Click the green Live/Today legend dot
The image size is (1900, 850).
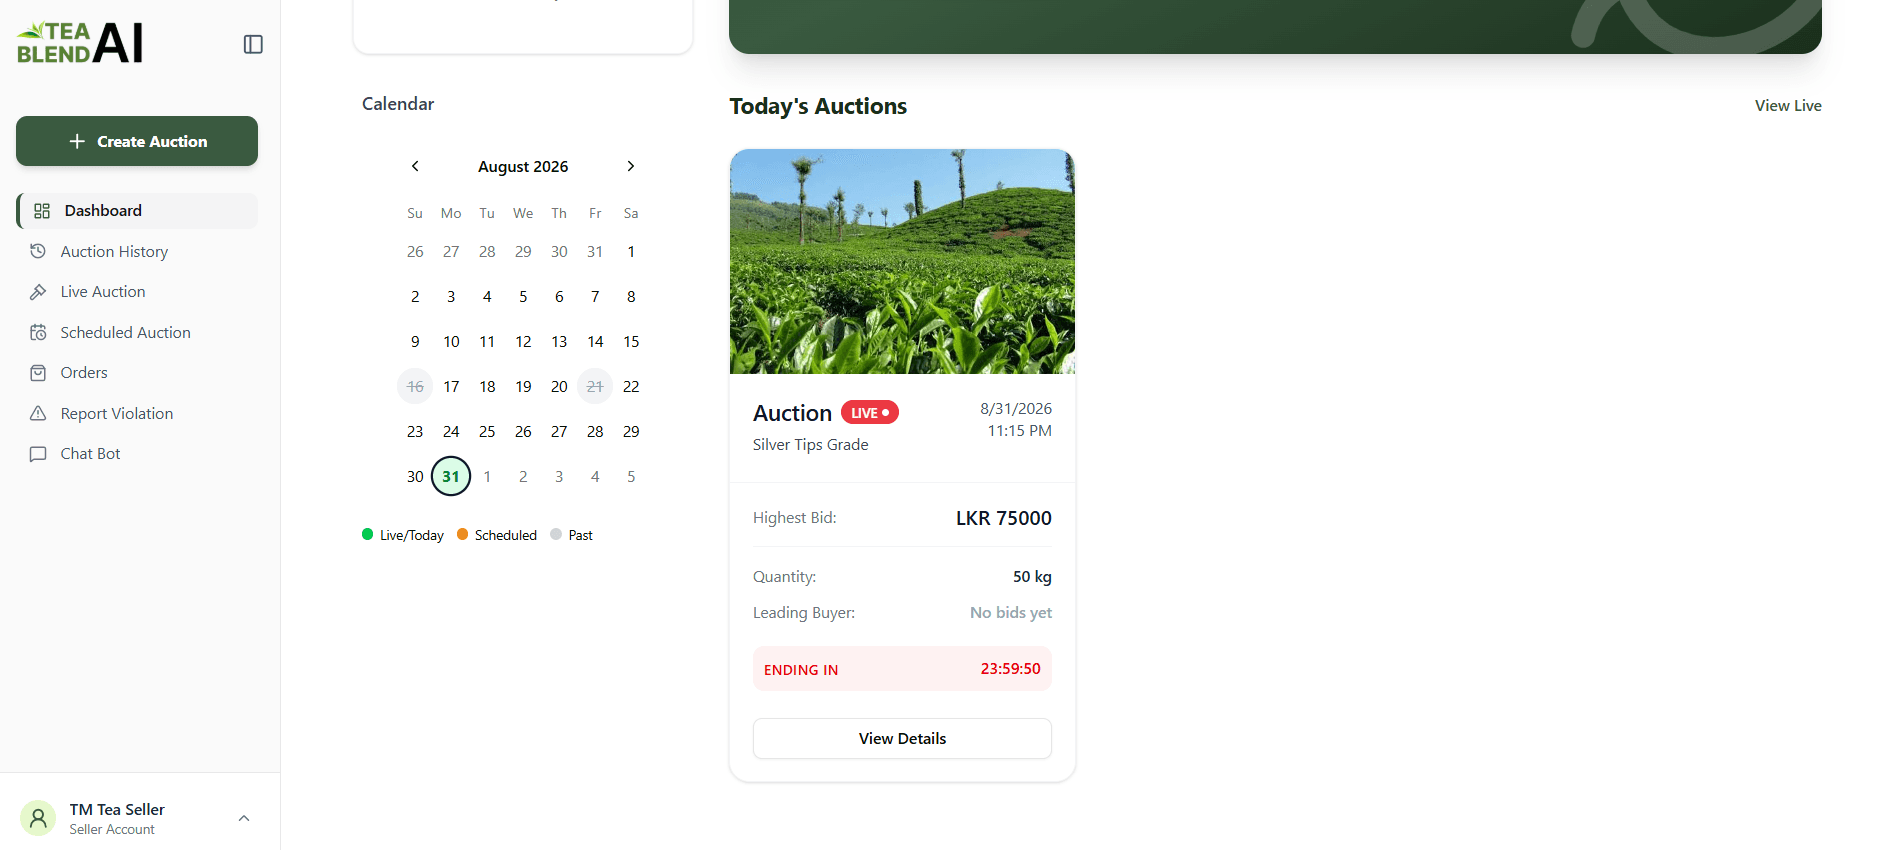pyautogui.click(x=367, y=534)
